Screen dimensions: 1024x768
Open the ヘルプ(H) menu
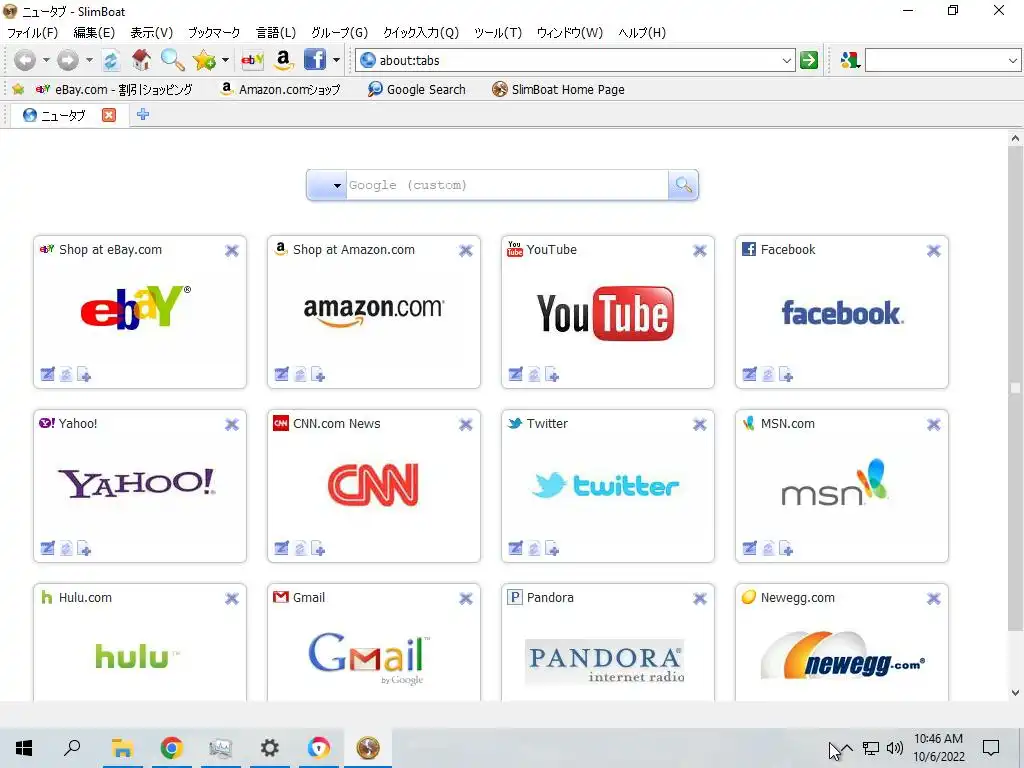tap(642, 33)
